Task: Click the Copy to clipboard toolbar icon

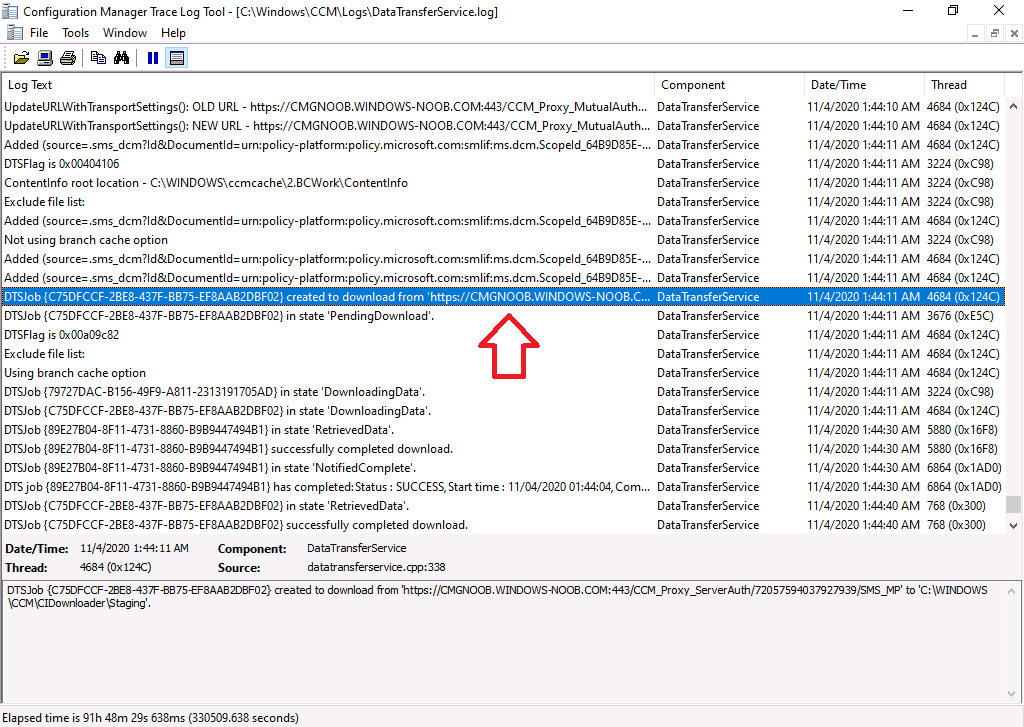Action: (98, 58)
